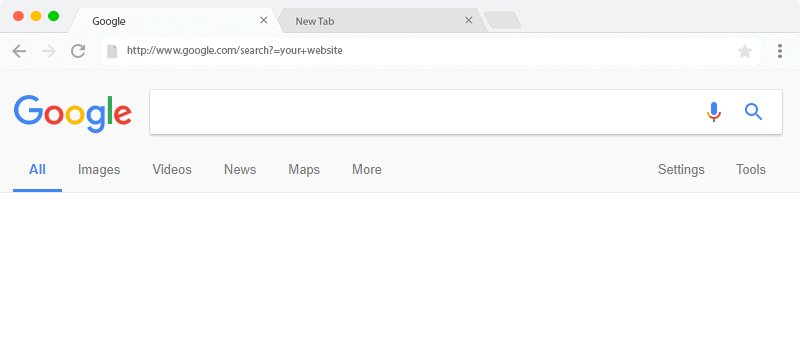
Task: Reload the page with refresh icon
Action: [78, 51]
